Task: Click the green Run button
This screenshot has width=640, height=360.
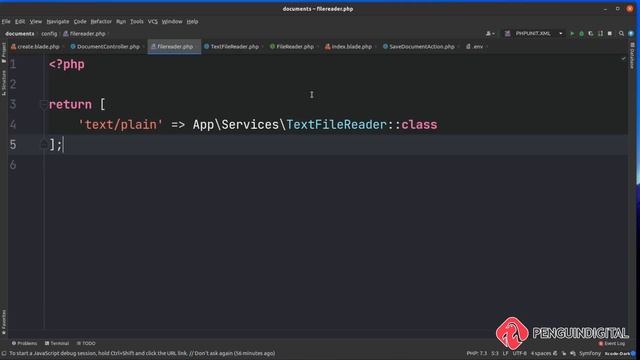Action: tap(572, 33)
